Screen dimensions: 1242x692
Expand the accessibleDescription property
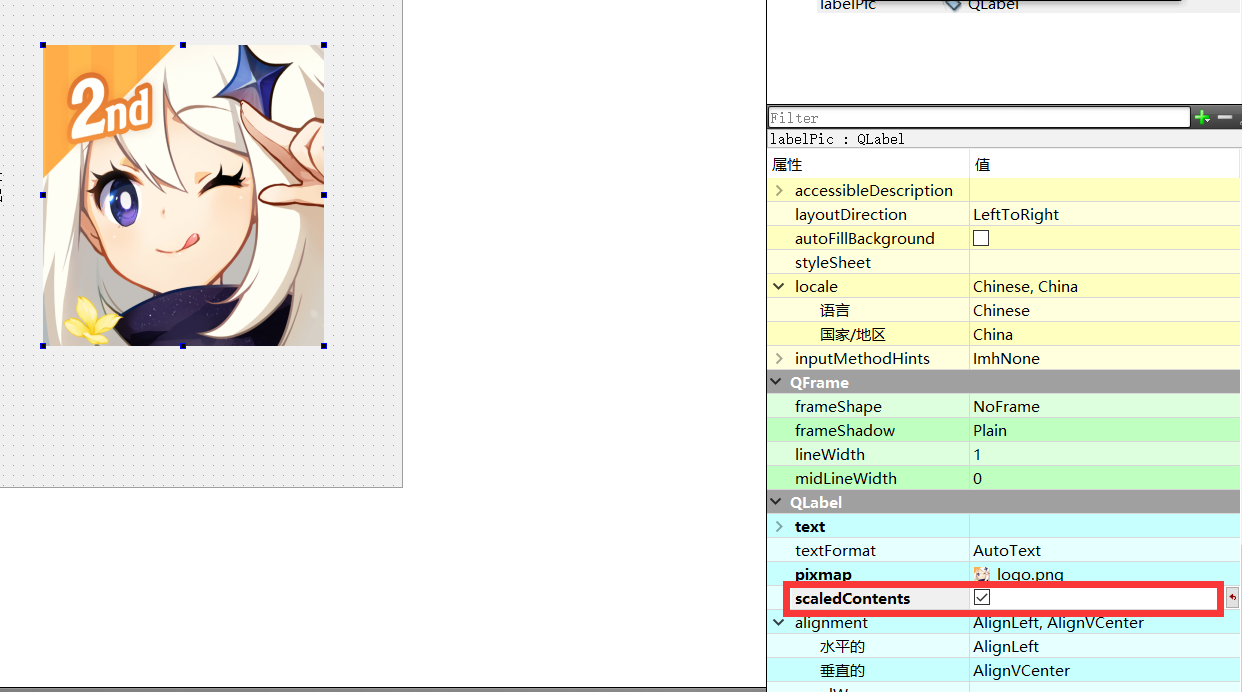(779, 190)
